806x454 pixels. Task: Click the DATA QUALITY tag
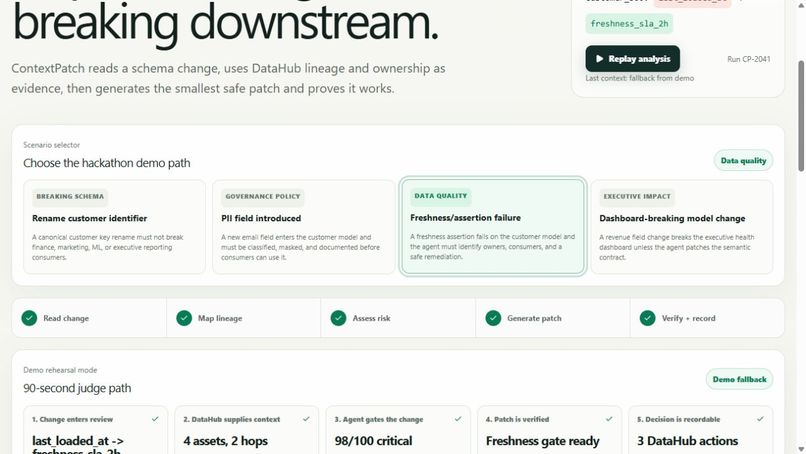tap(441, 196)
